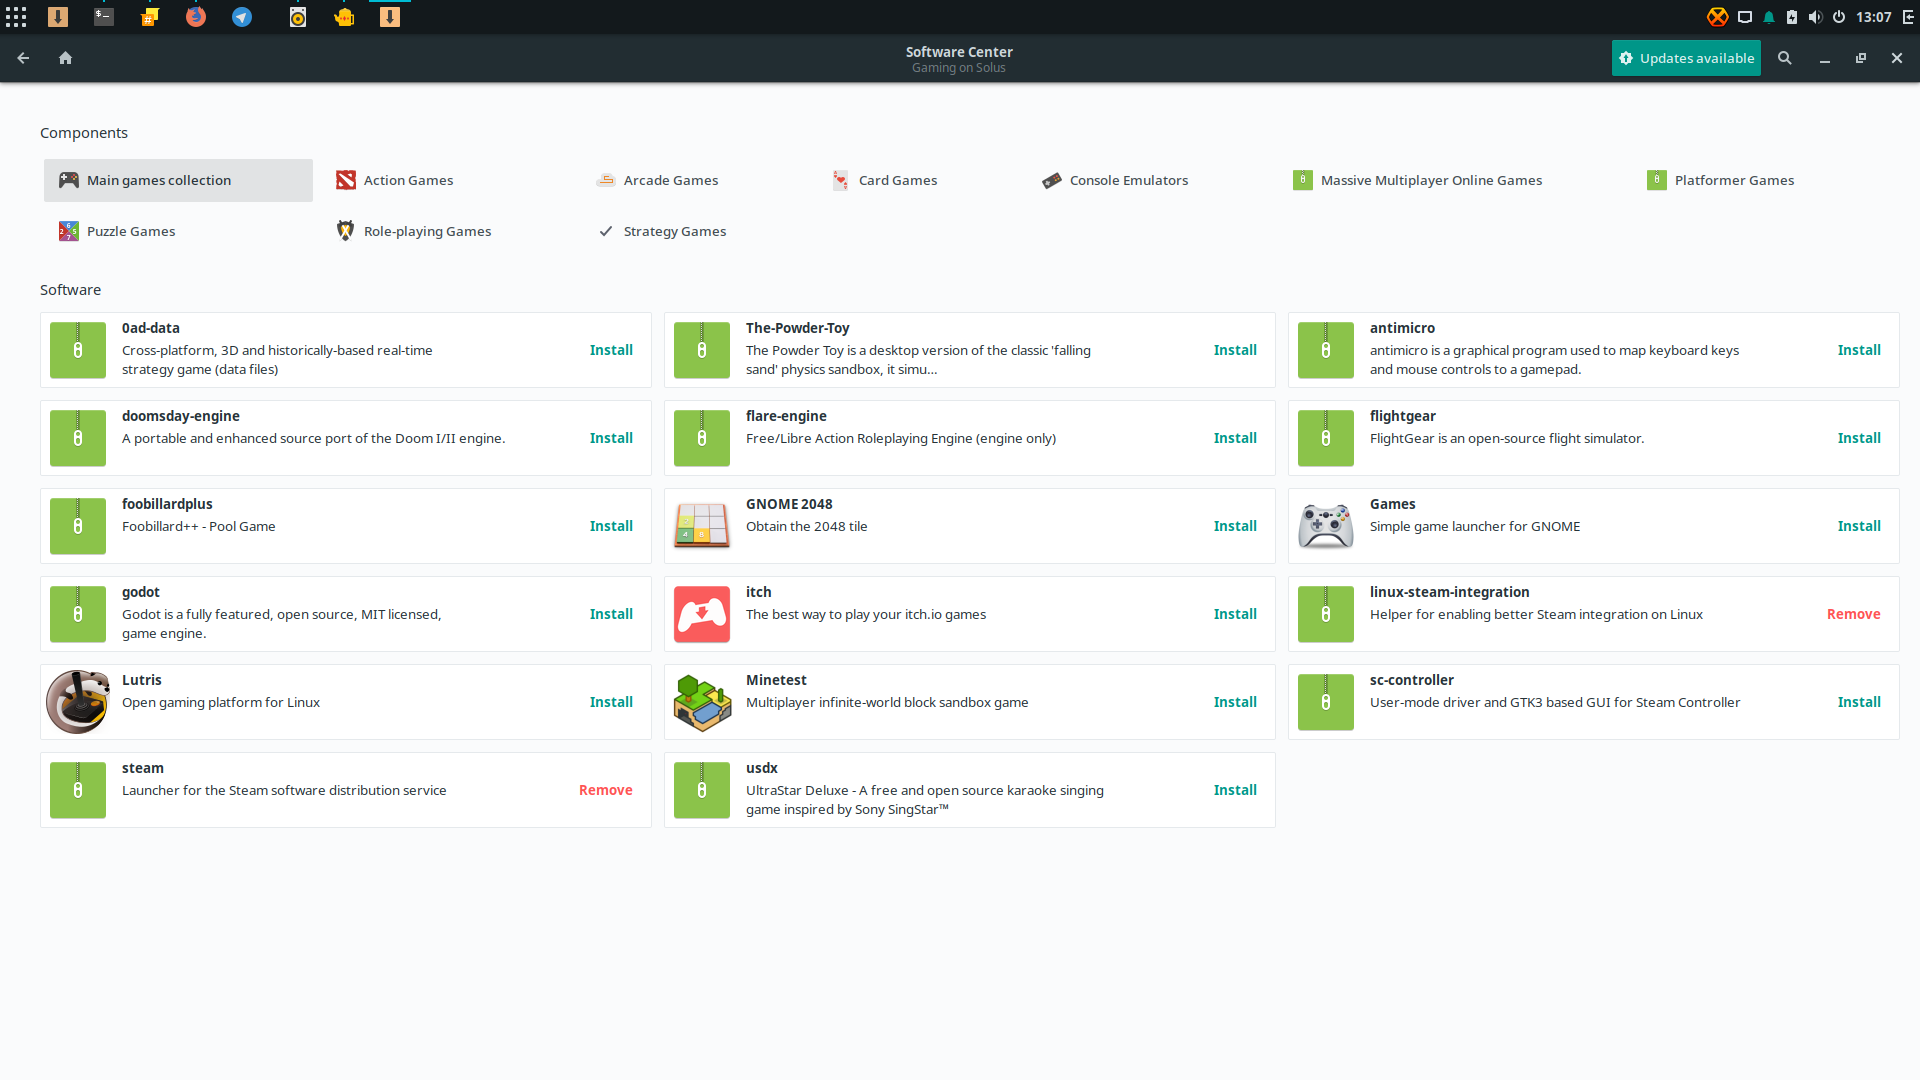
Task: Open the search magnifier icon
Action: click(1784, 58)
